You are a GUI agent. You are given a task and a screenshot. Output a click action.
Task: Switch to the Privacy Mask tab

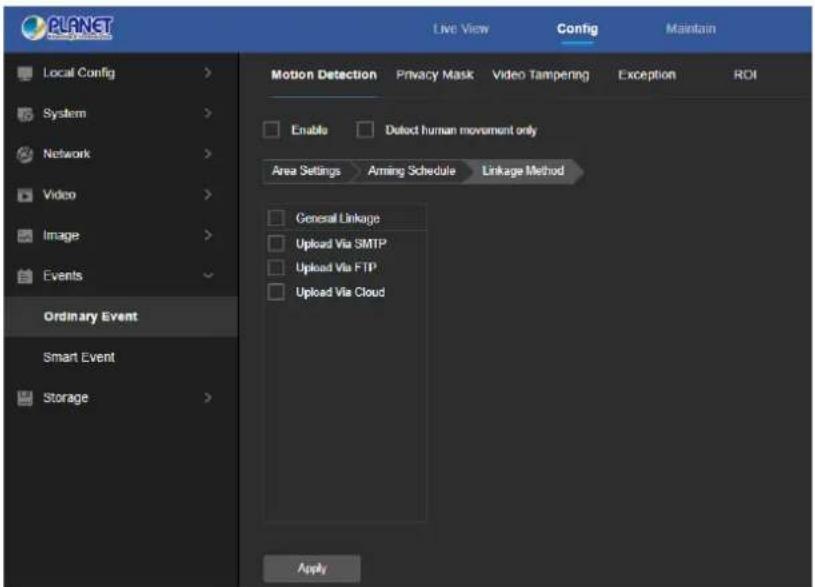pos(435,75)
